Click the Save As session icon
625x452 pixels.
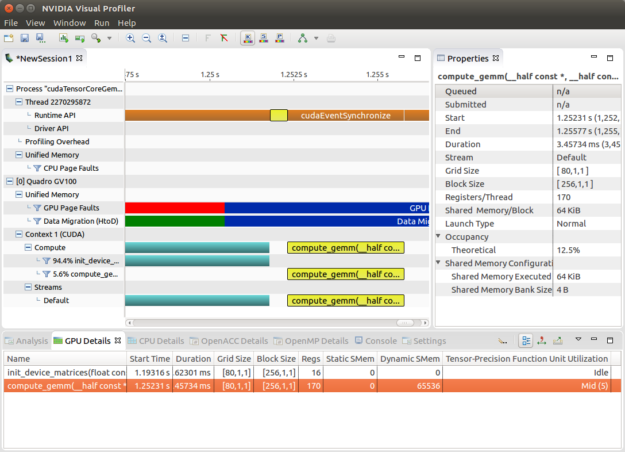41,38
